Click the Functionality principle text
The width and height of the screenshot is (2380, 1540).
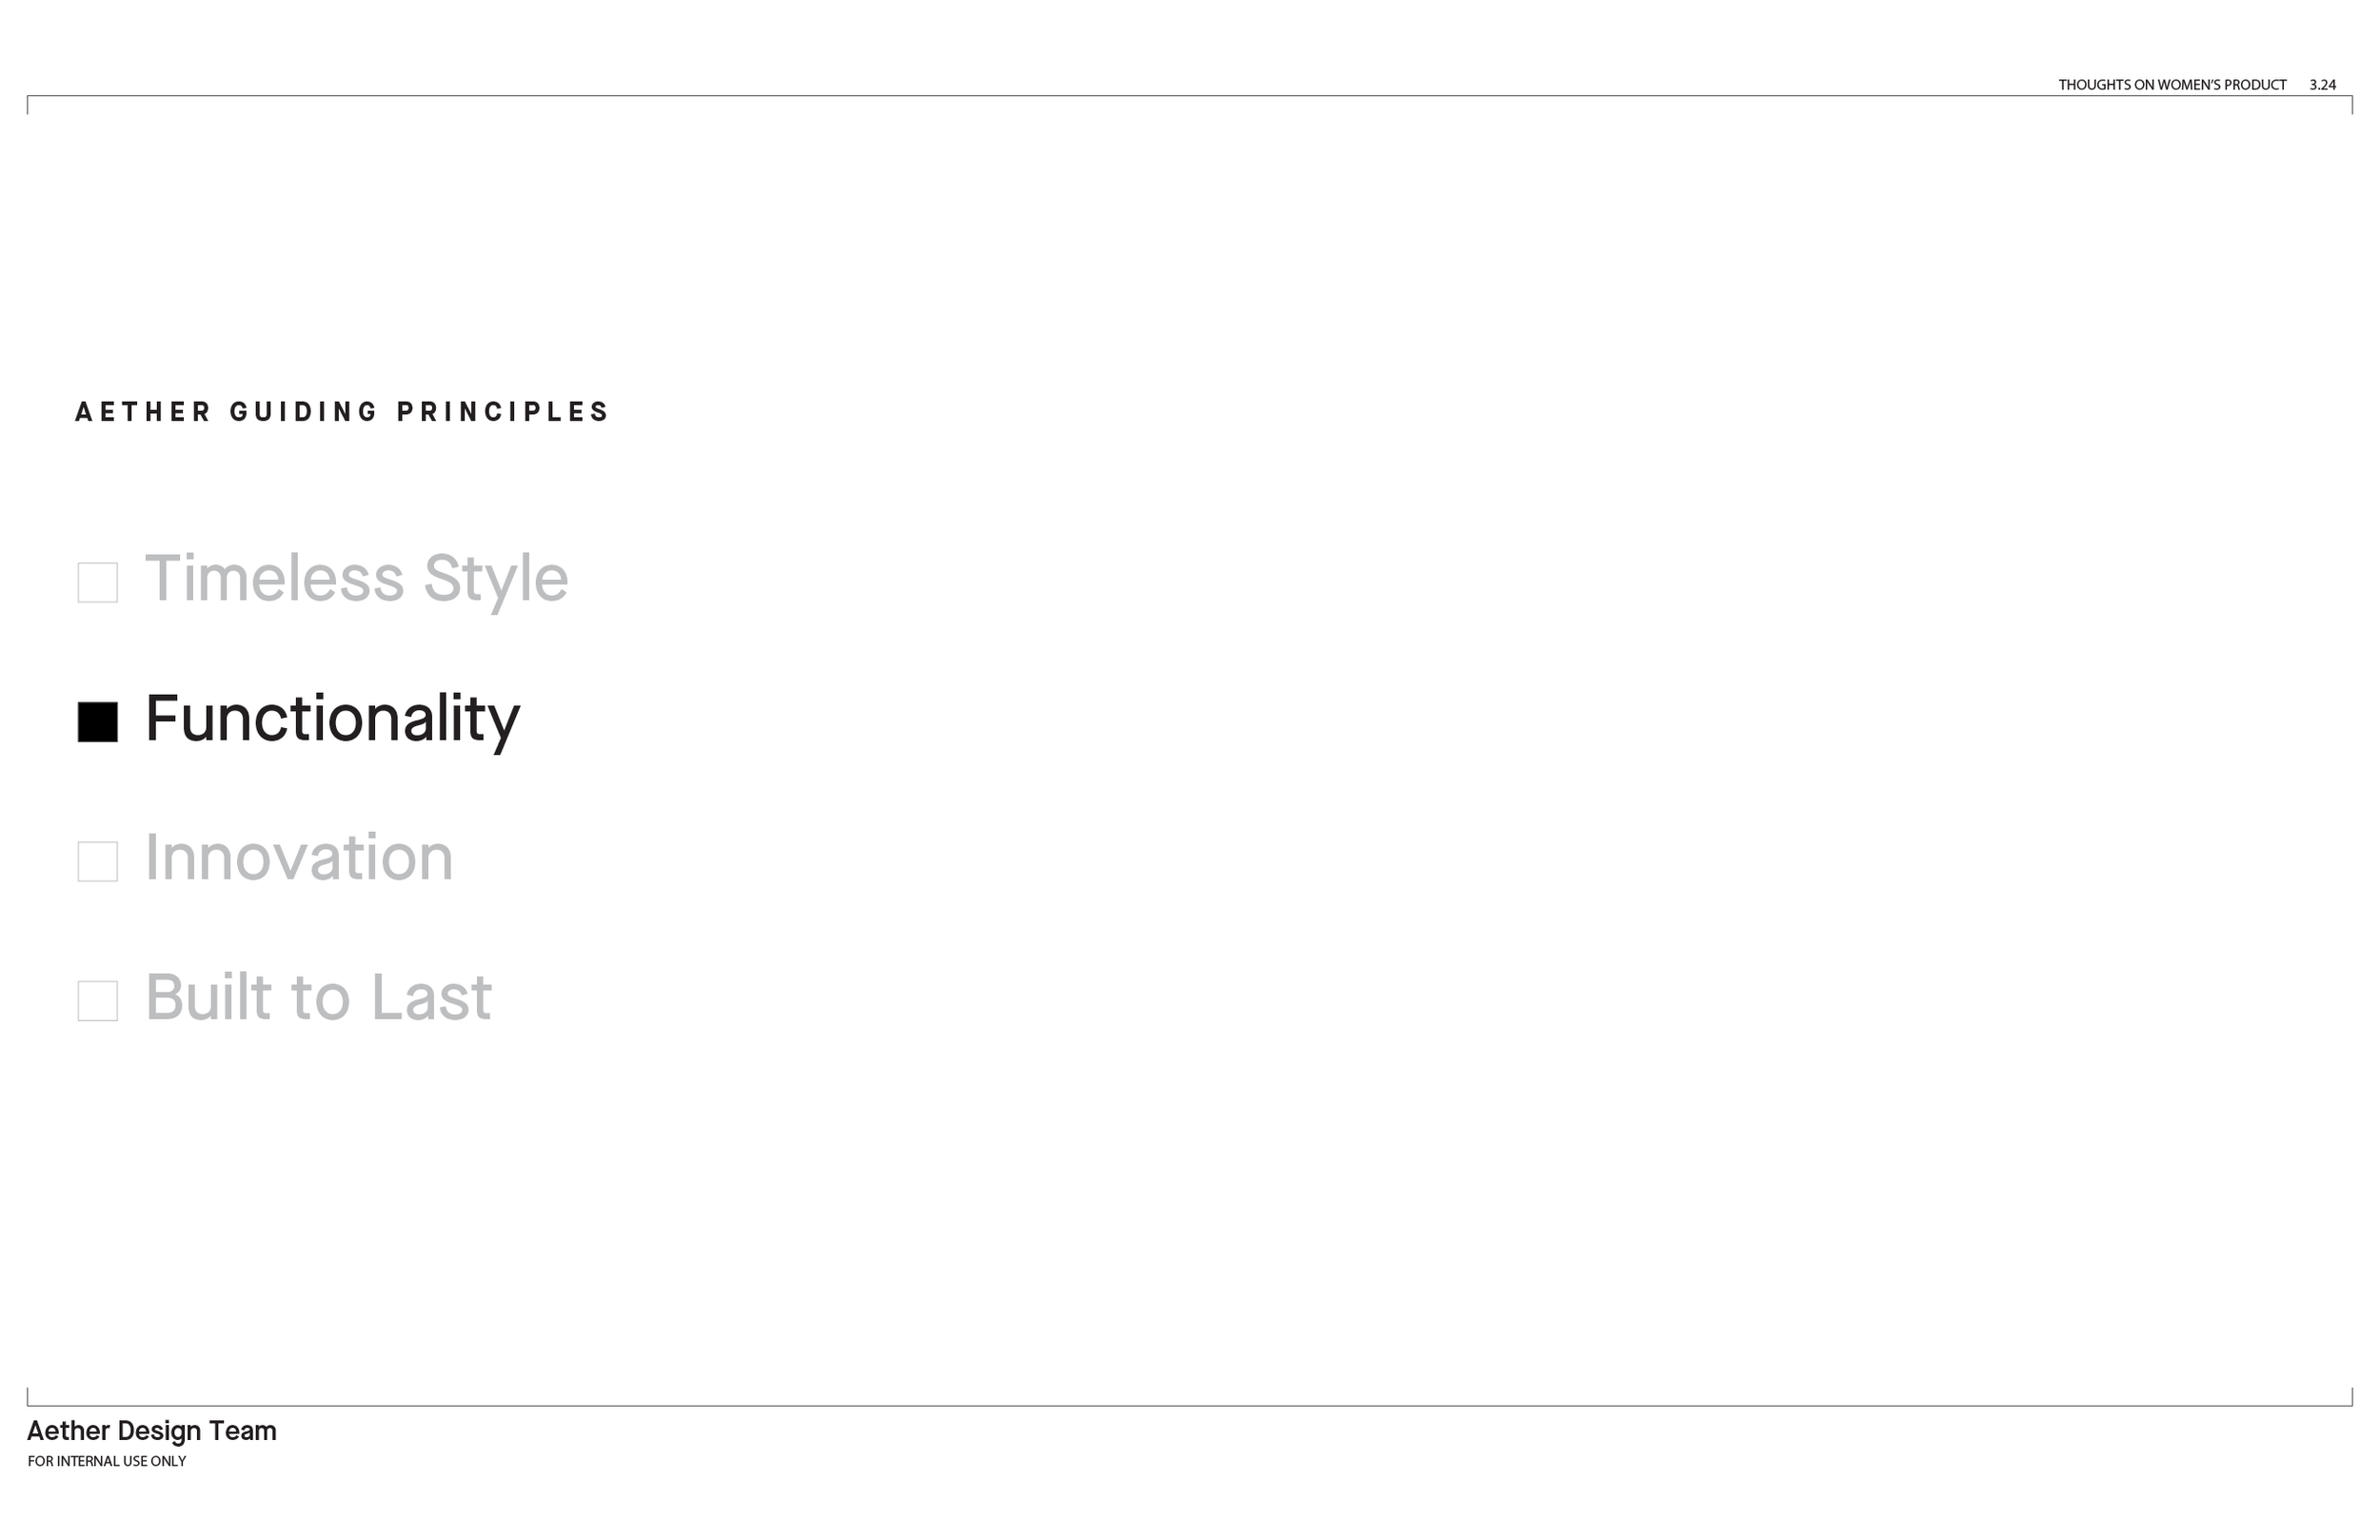tap(333, 720)
